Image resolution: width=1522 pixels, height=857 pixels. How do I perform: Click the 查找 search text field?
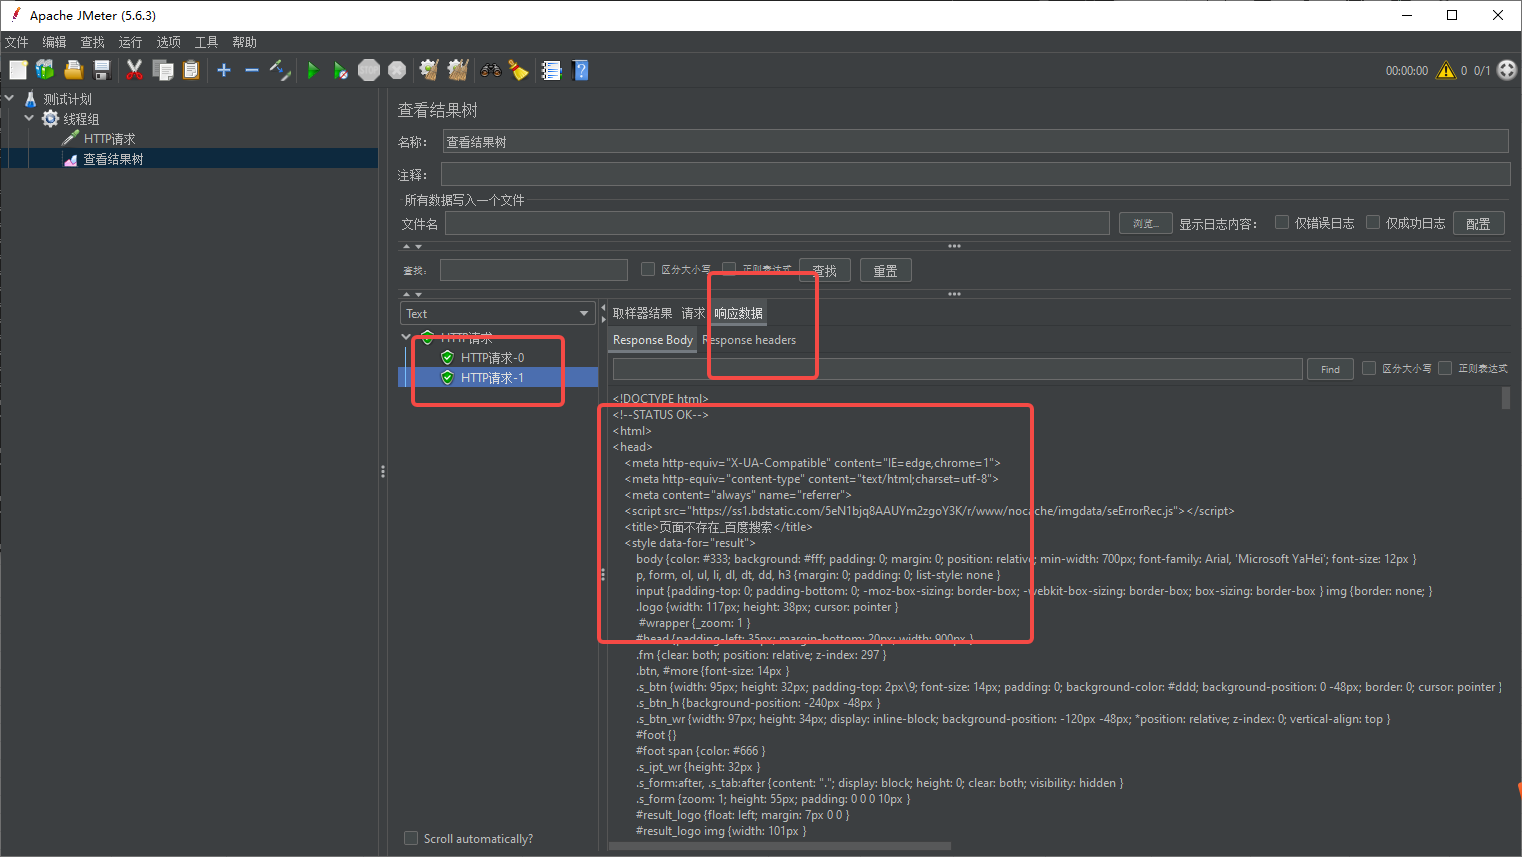[534, 270]
